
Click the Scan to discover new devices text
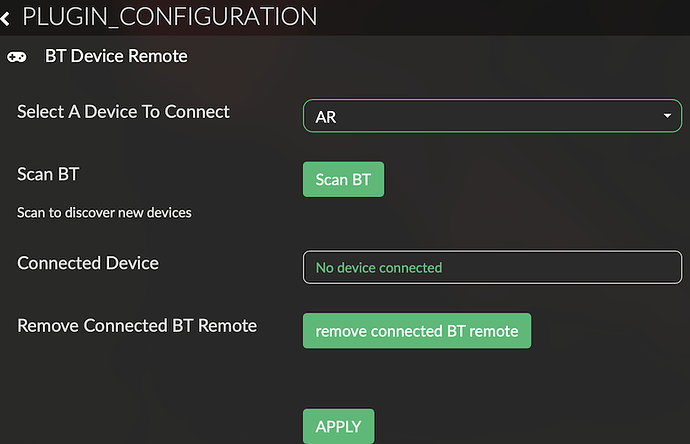click(104, 213)
